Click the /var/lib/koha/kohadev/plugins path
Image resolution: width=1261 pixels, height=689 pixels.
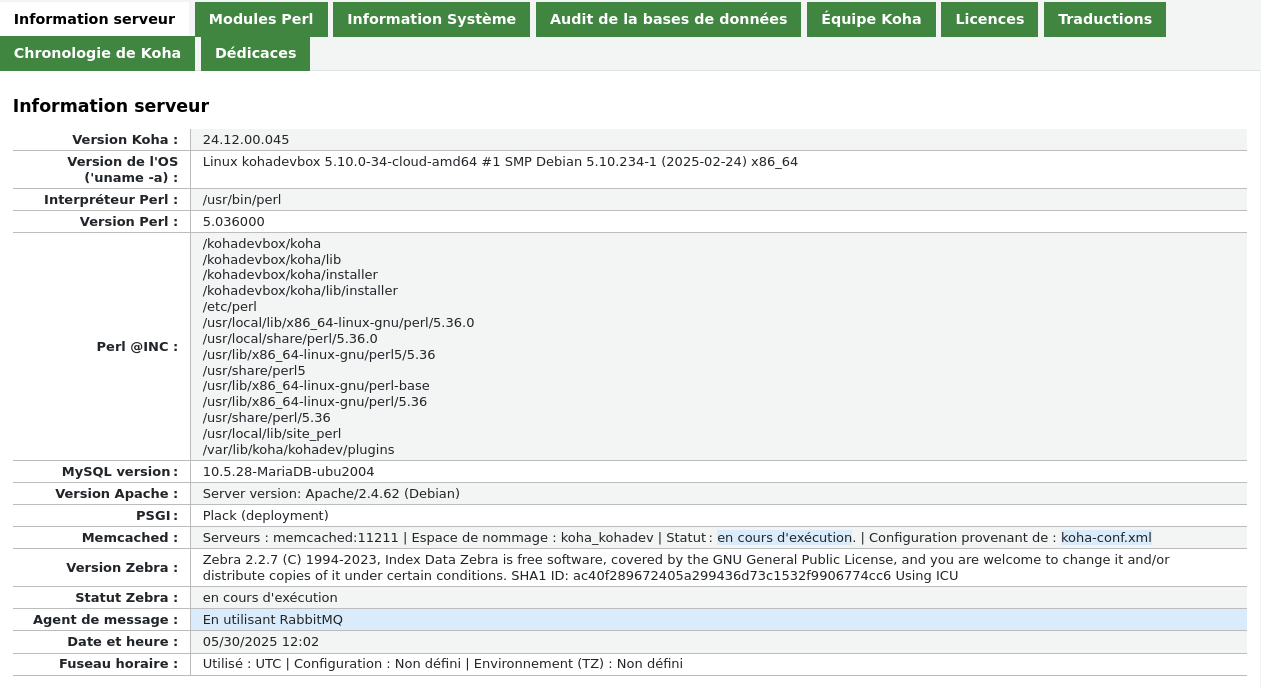[x=298, y=450]
